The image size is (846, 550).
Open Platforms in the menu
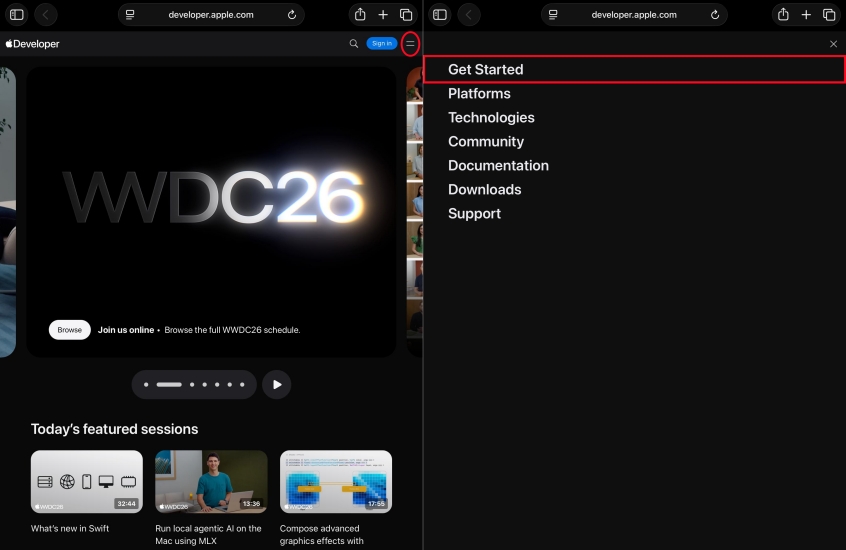(479, 93)
